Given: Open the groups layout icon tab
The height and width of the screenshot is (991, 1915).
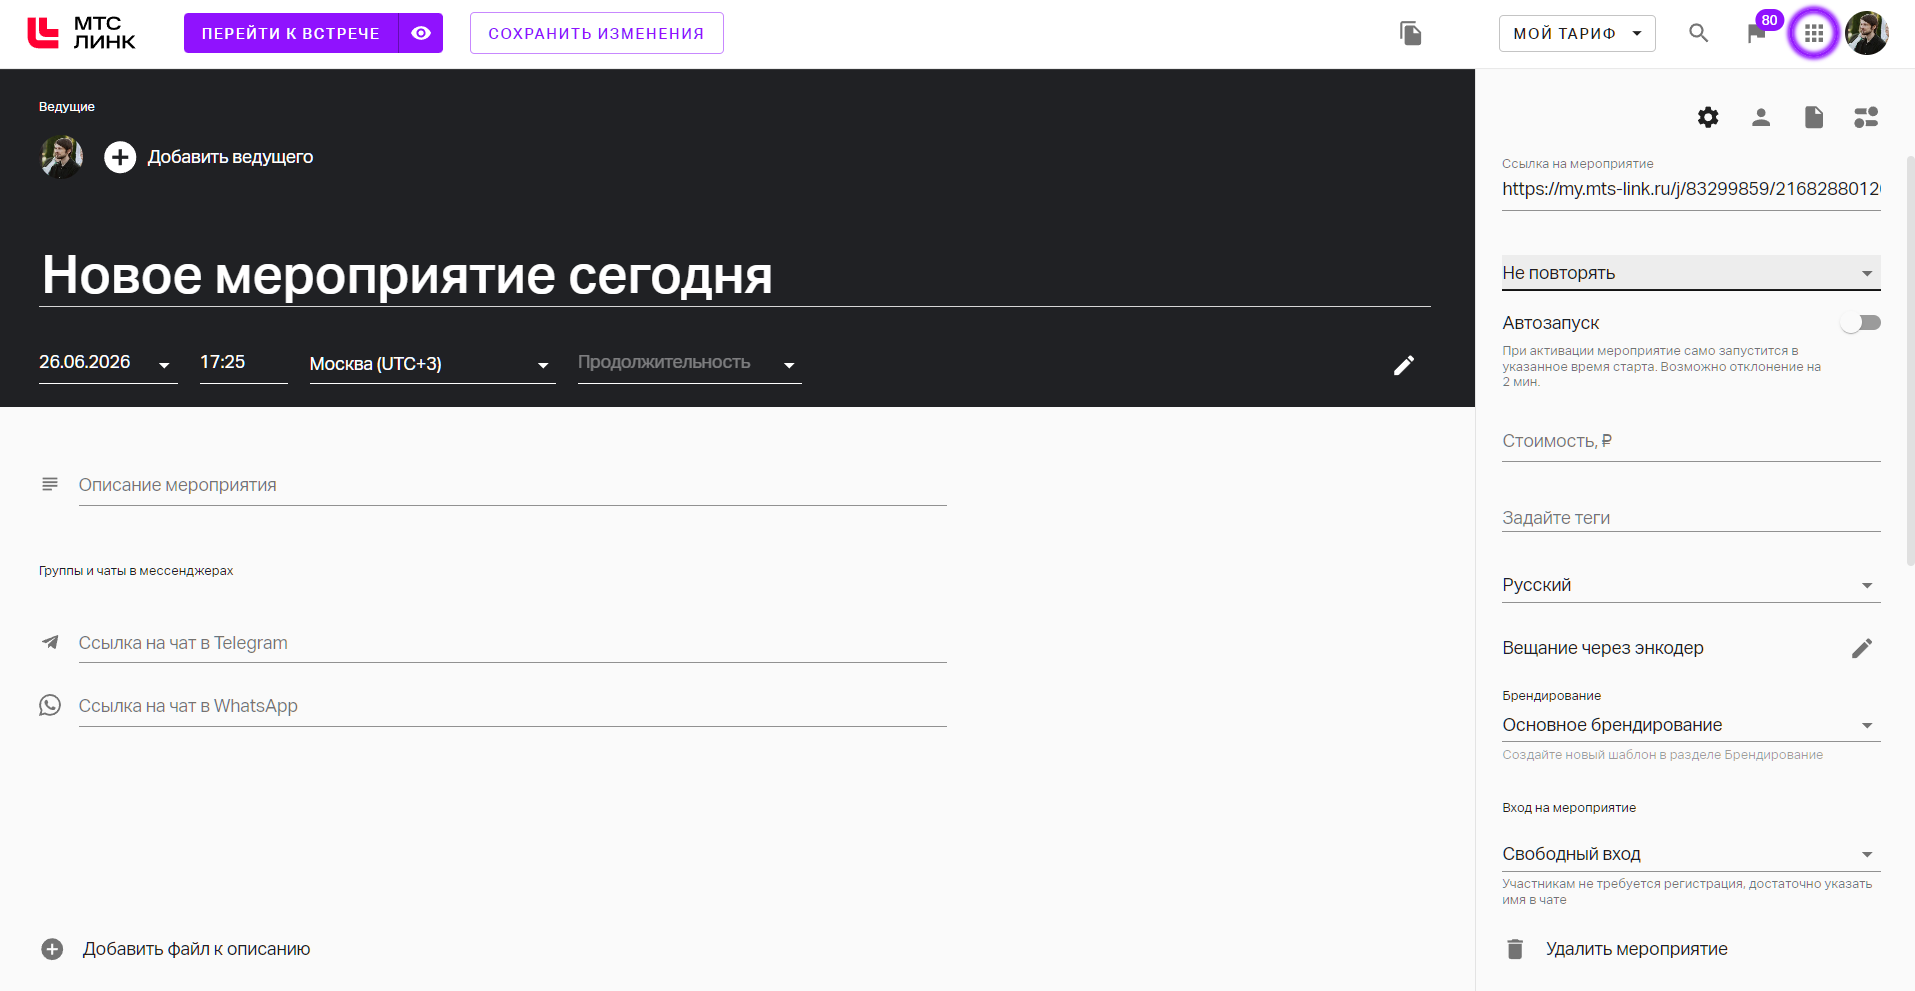Looking at the screenshot, I should (1866, 117).
